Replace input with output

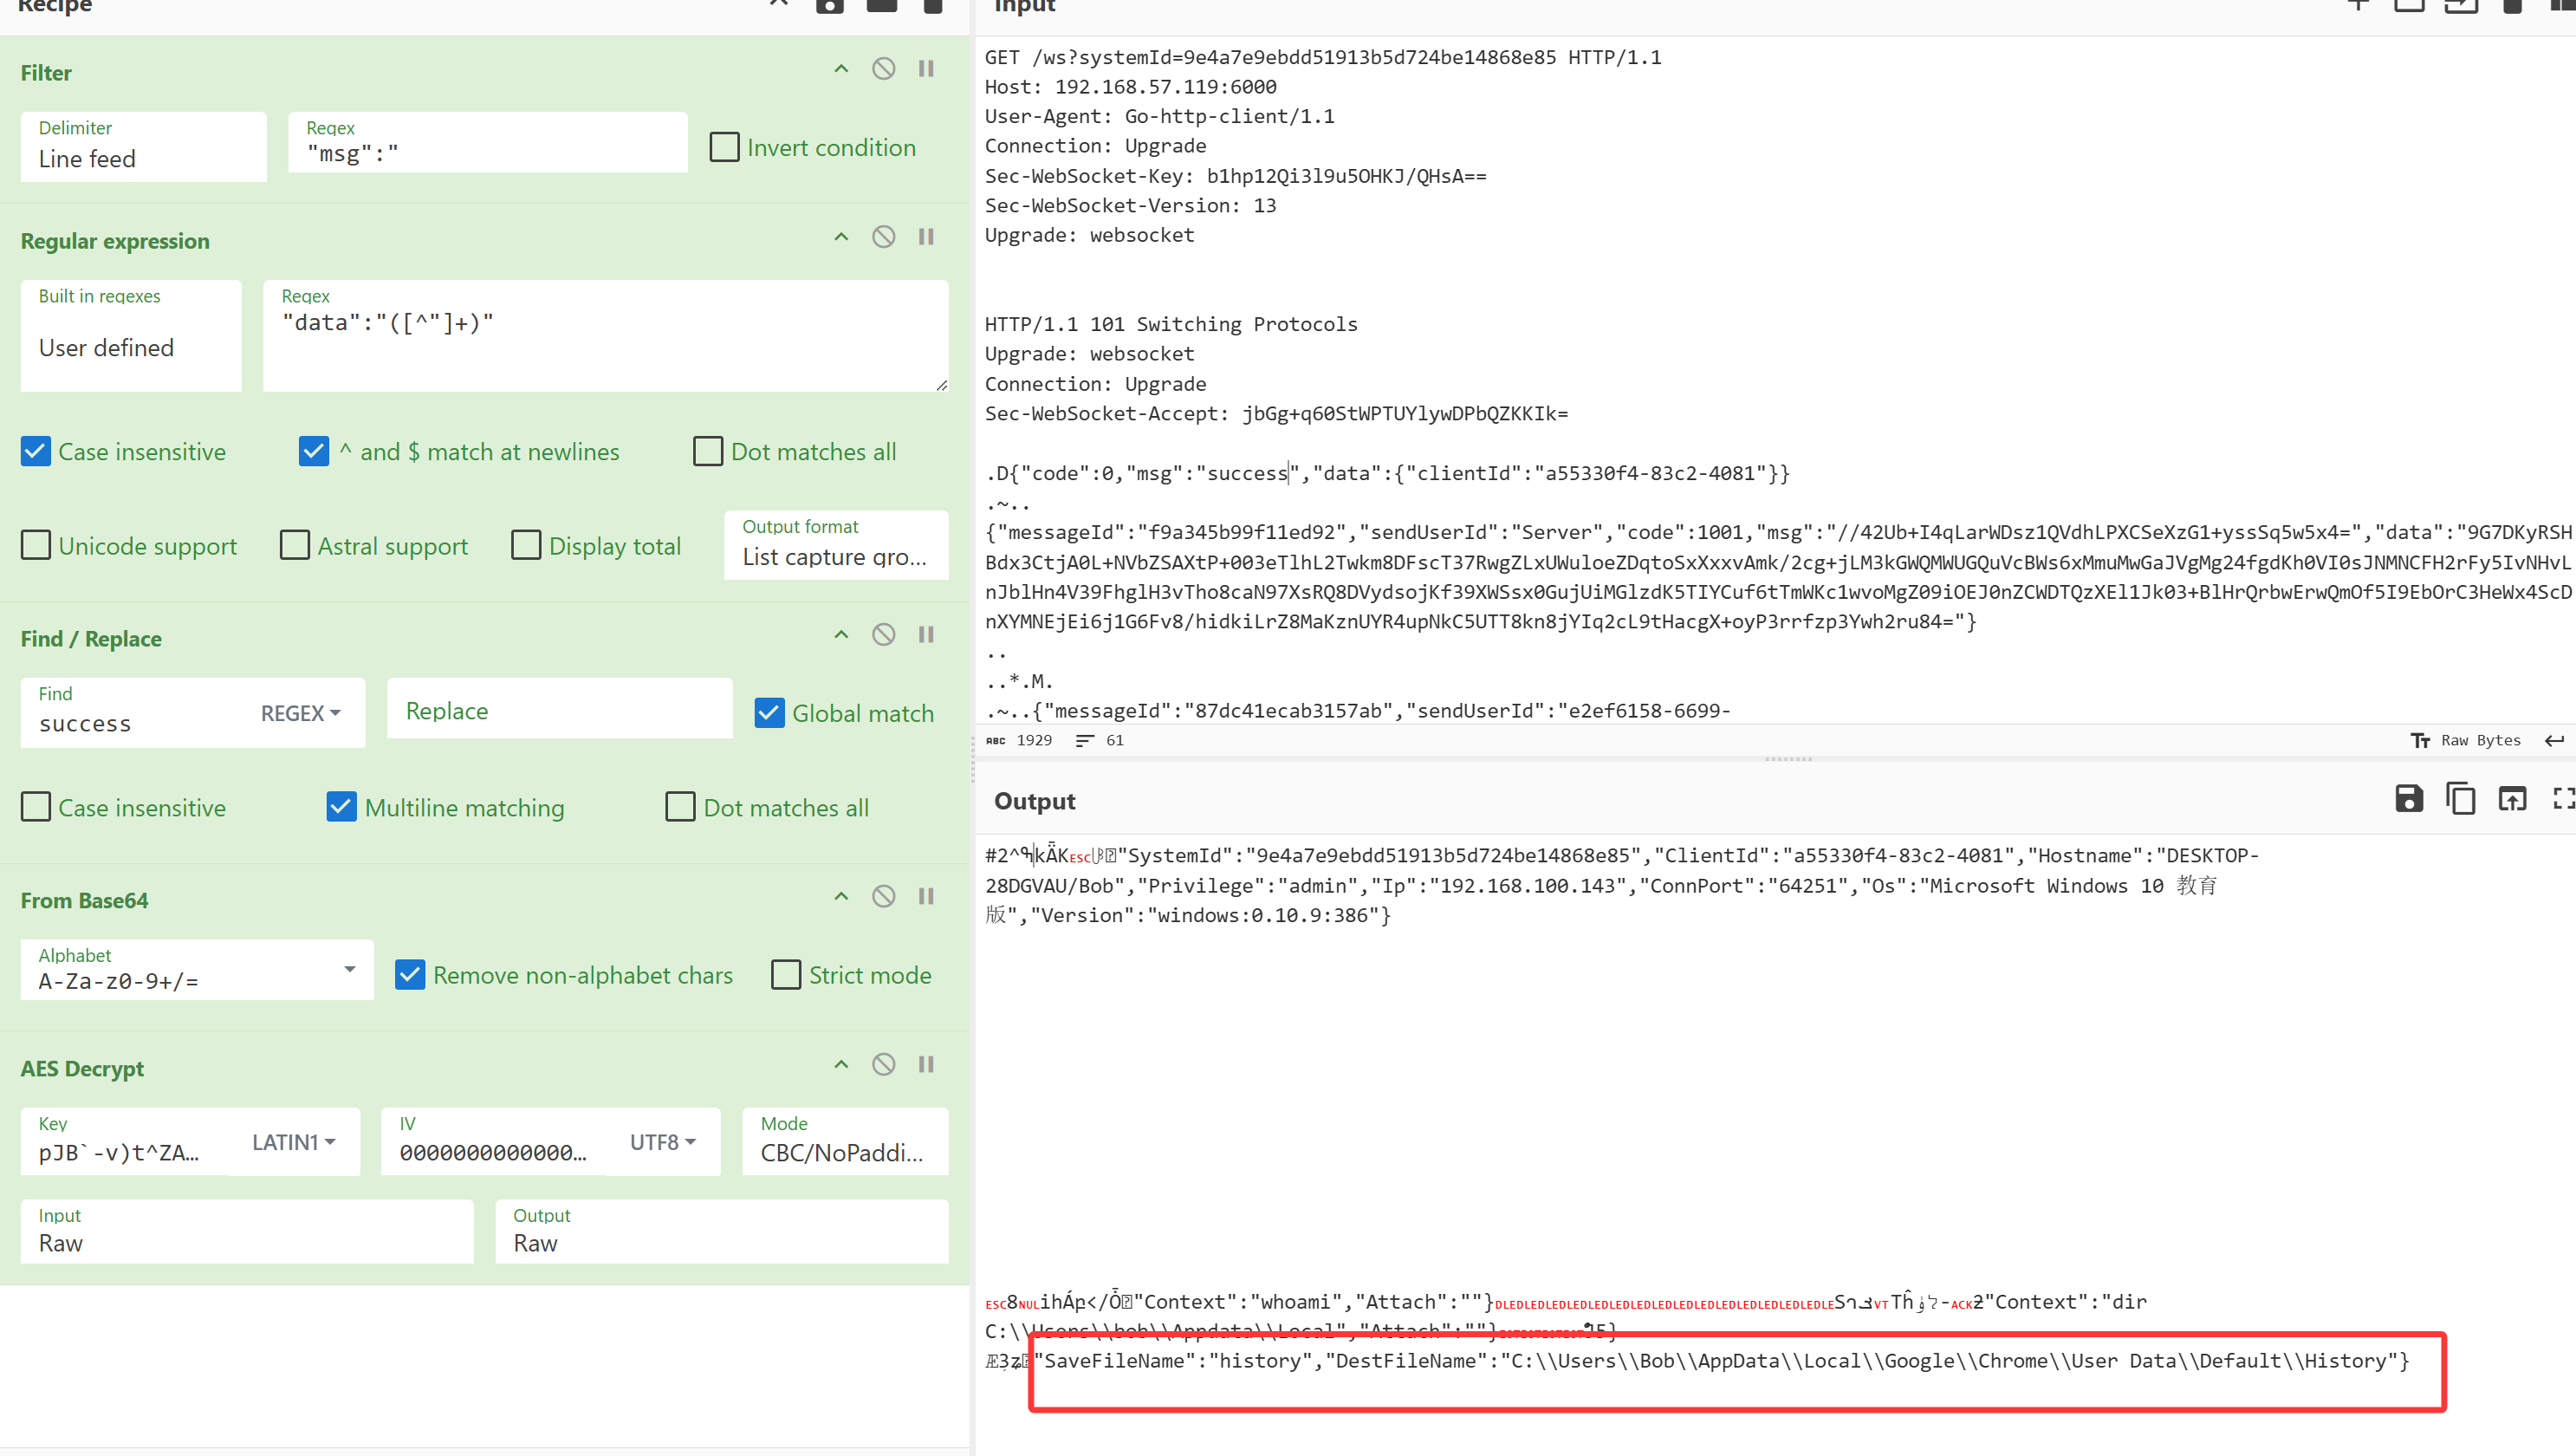(2512, 799)
